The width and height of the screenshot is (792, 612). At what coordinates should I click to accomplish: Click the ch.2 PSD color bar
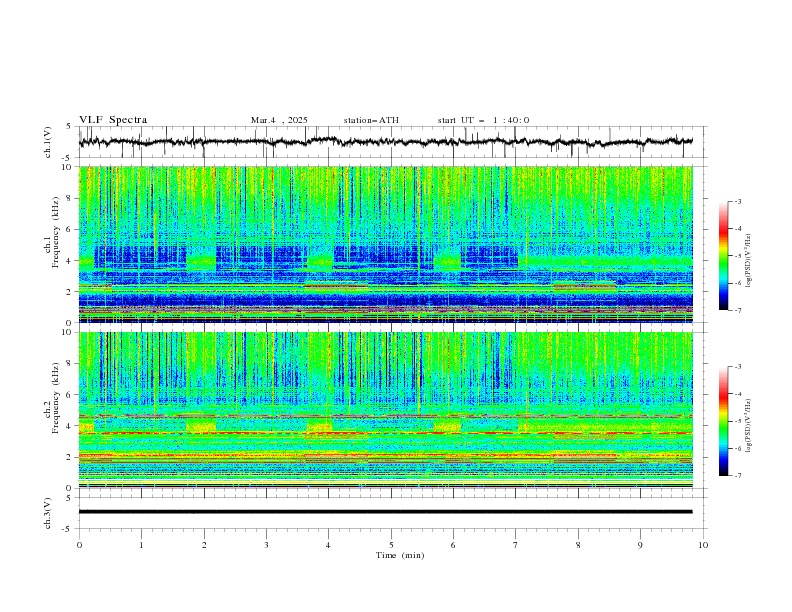tap(723, 421)
